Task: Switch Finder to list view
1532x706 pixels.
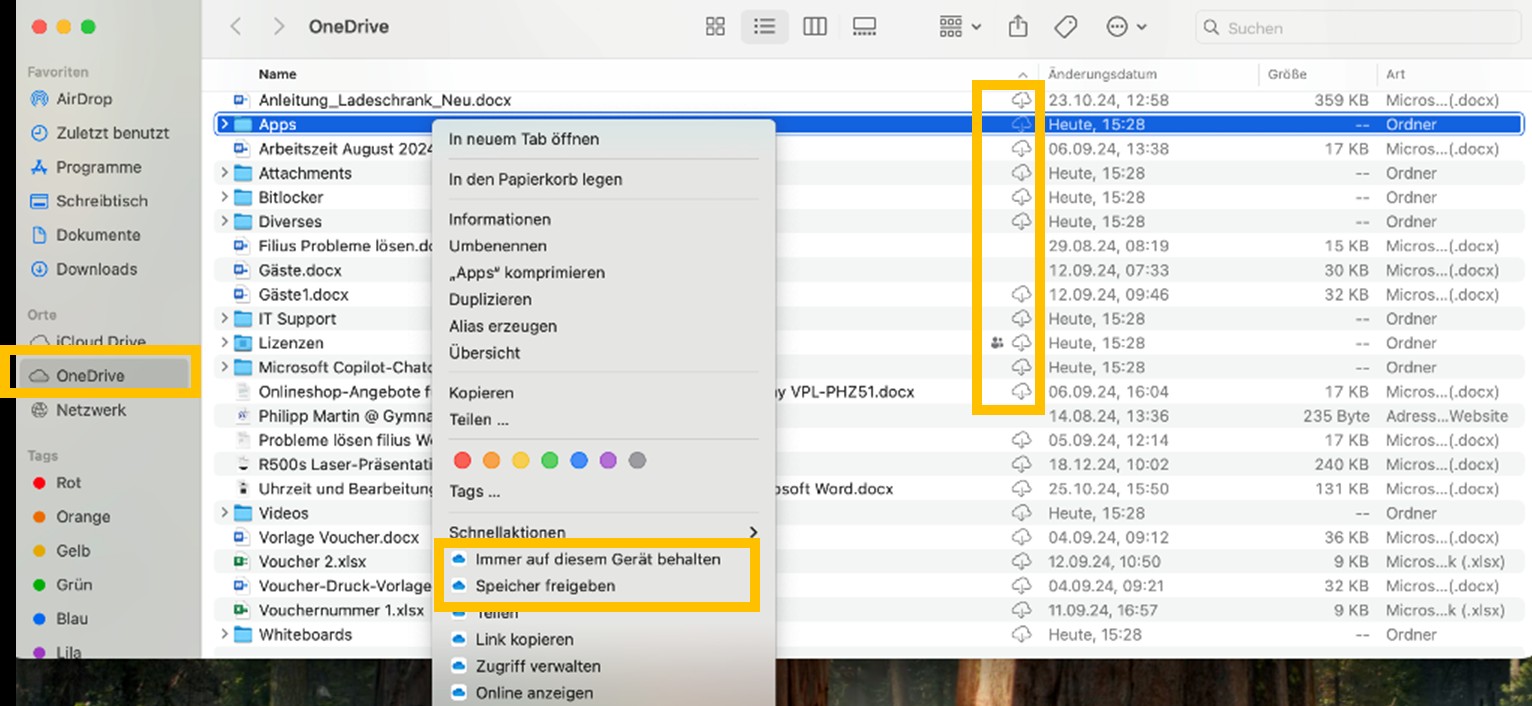Action: [764, 28]
